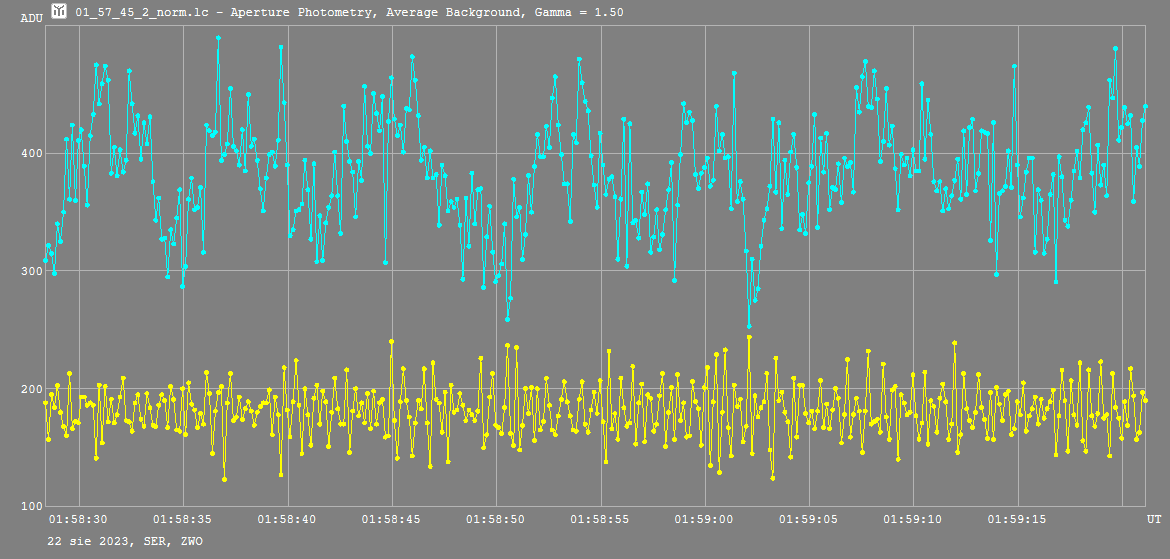
Task: Click the footer text 22 sie 2023, SER, ZWO
Action: [x=125, y=541]
